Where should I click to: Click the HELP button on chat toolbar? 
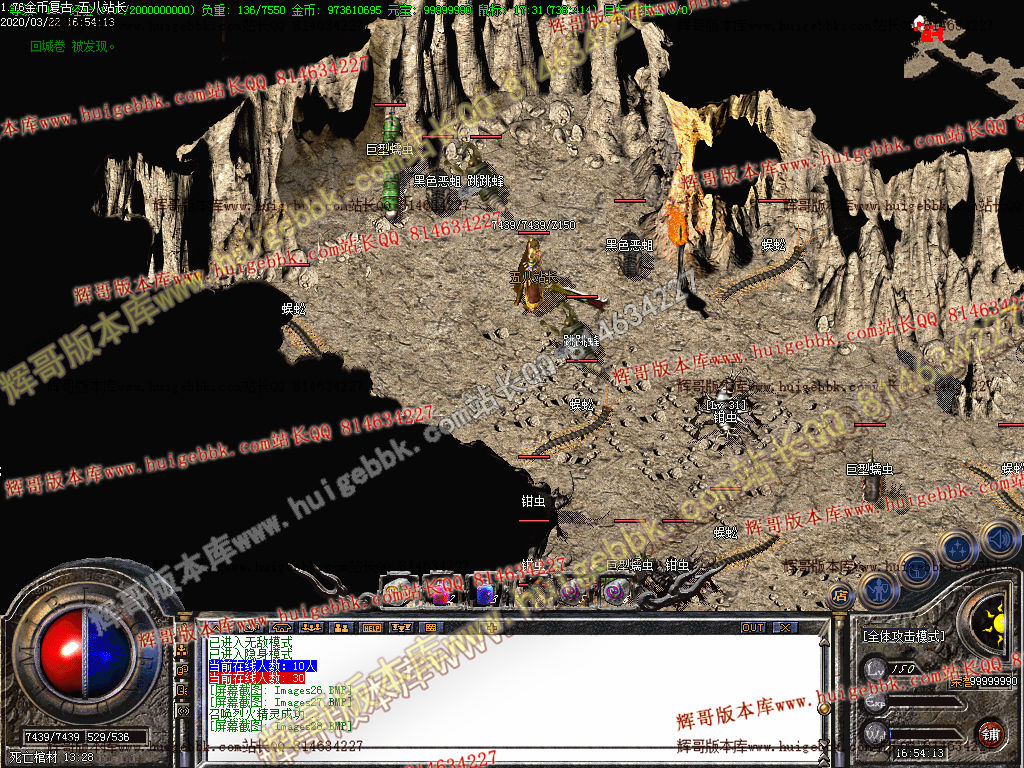point(371,628)
